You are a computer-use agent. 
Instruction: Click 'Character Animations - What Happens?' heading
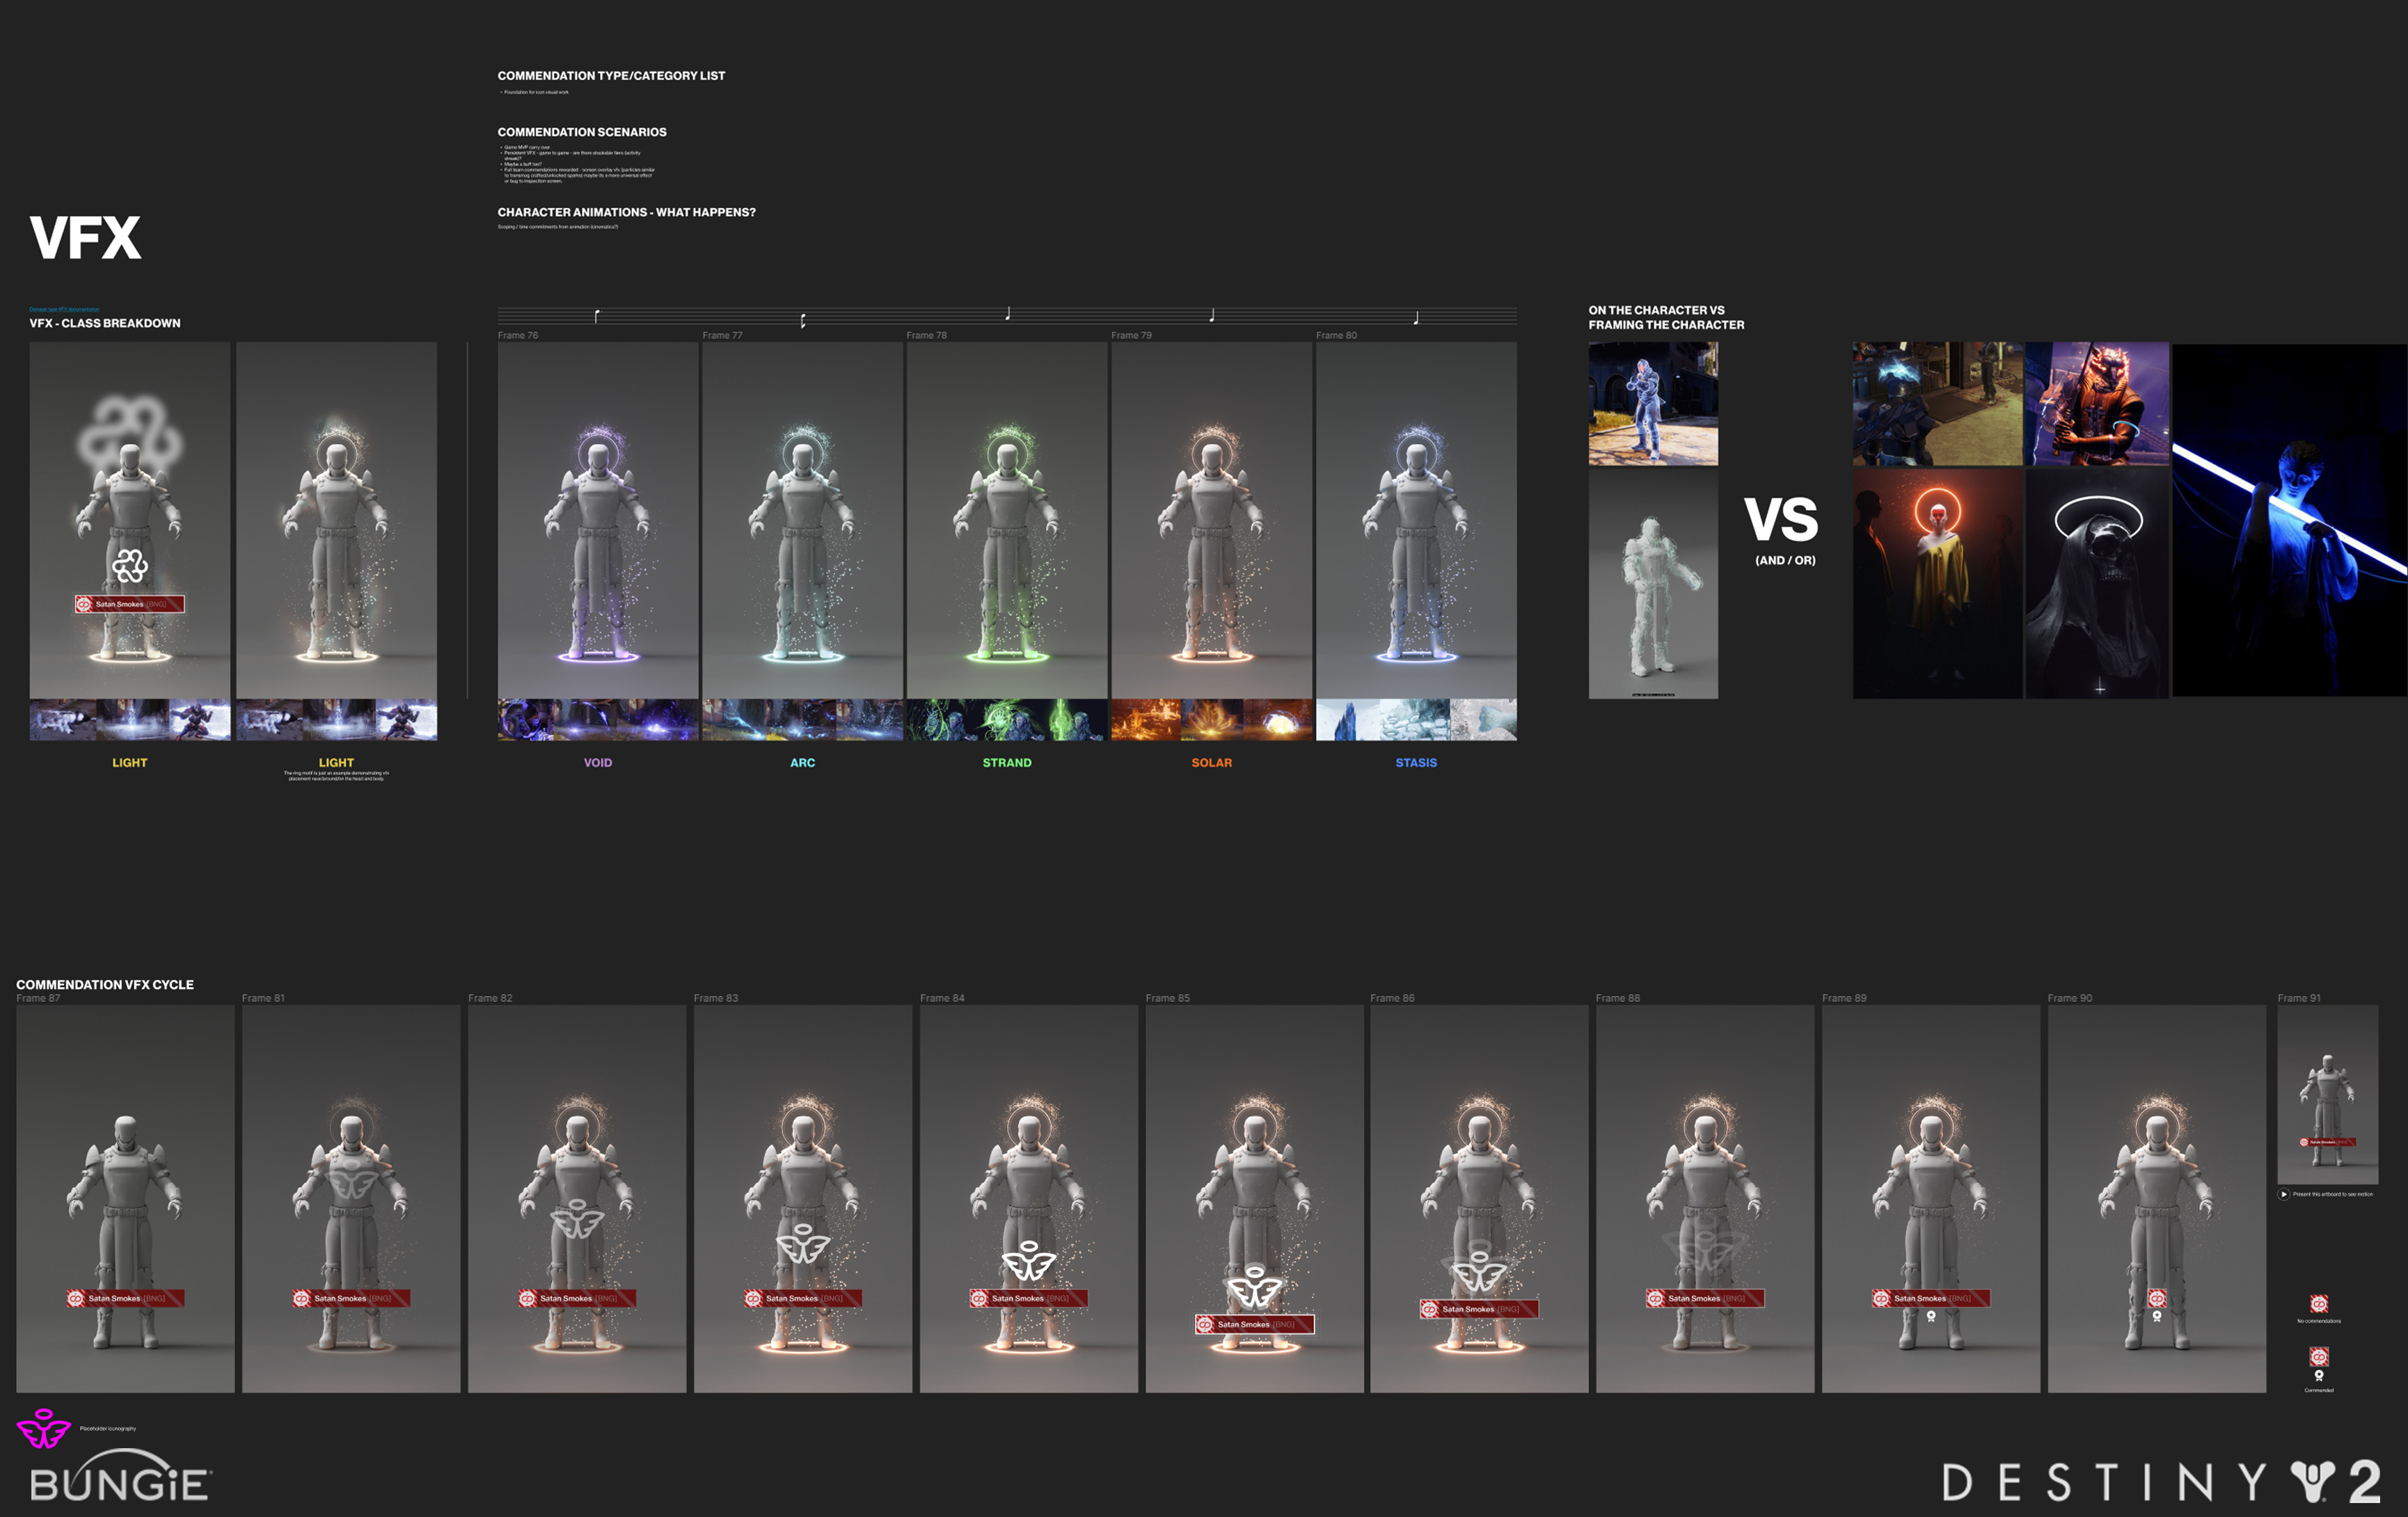pos(627,212)
